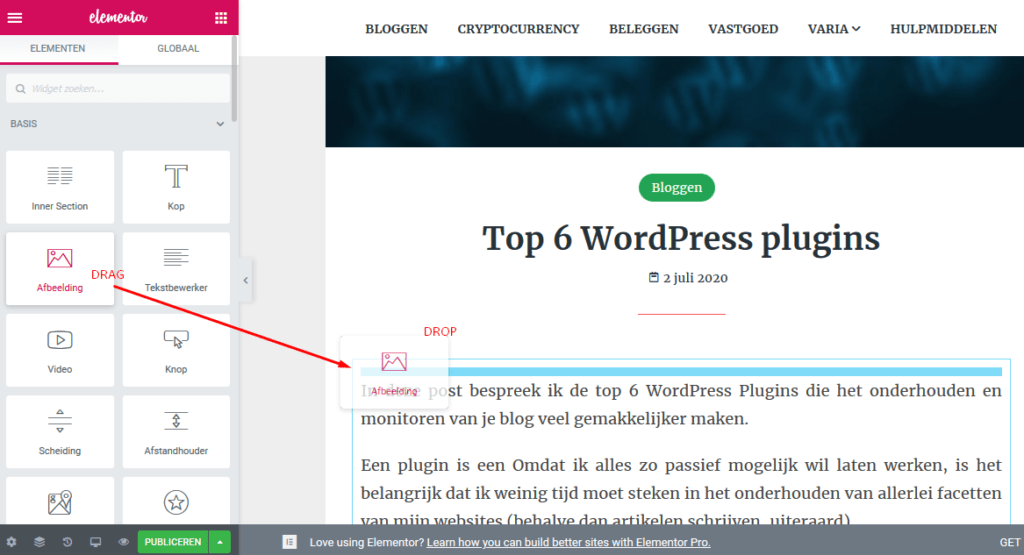Viewport: 1024px width, 555px height.
Task: Select the Inner Section widget
Action: (60, 187)
